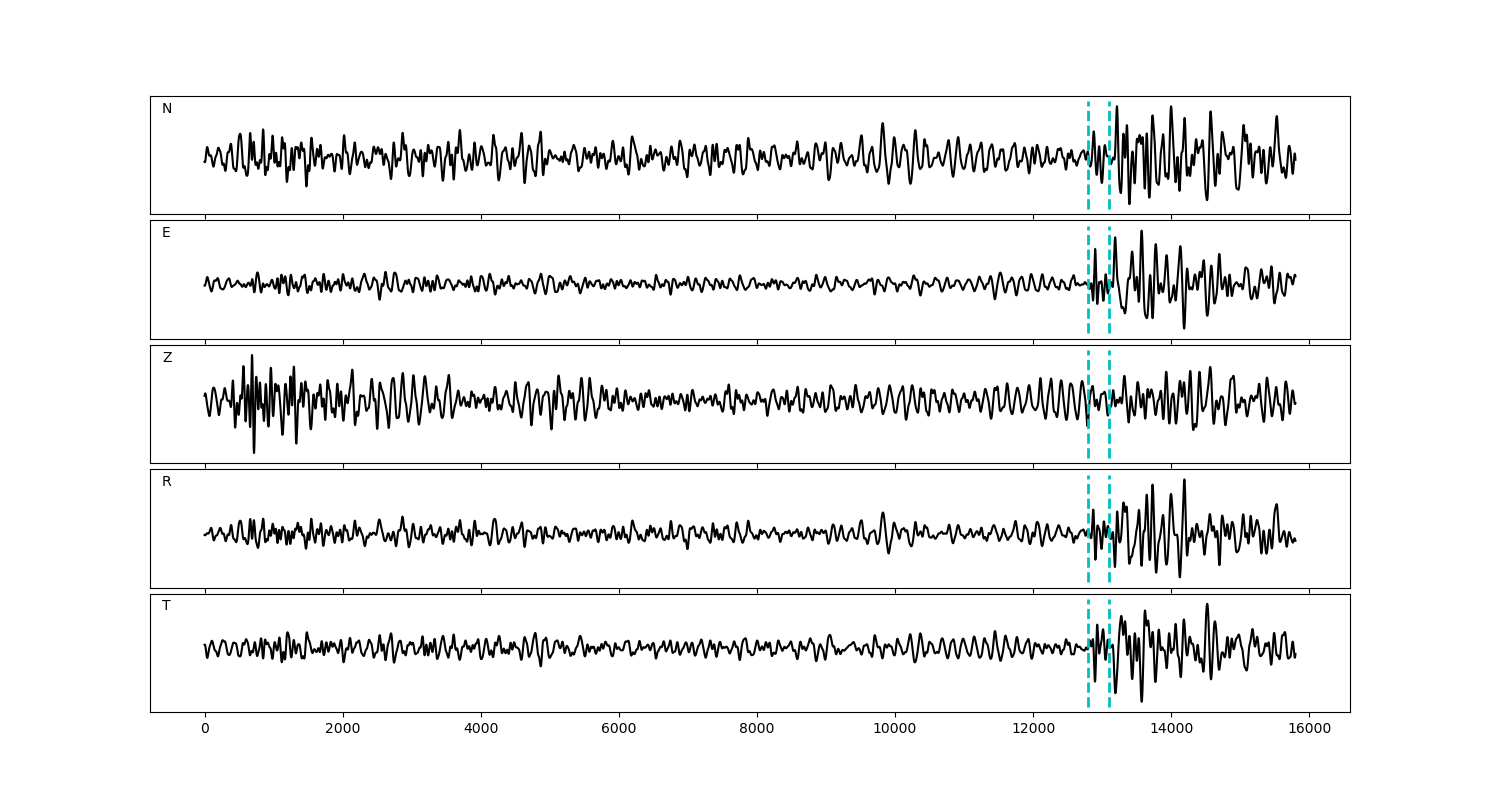Click the T panel label
Viewport: 1500px width, 800px height.
166,606
